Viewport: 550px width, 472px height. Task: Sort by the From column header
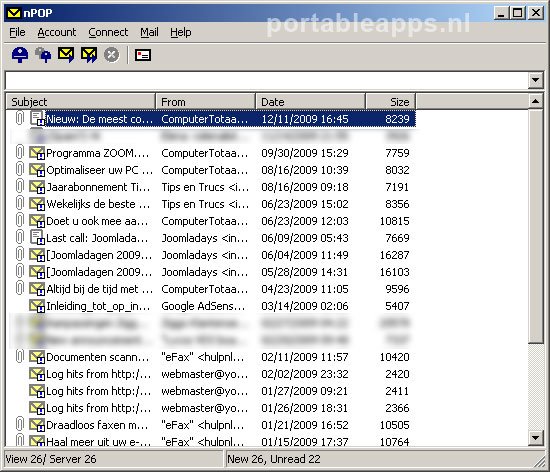(x=206, y=102)
